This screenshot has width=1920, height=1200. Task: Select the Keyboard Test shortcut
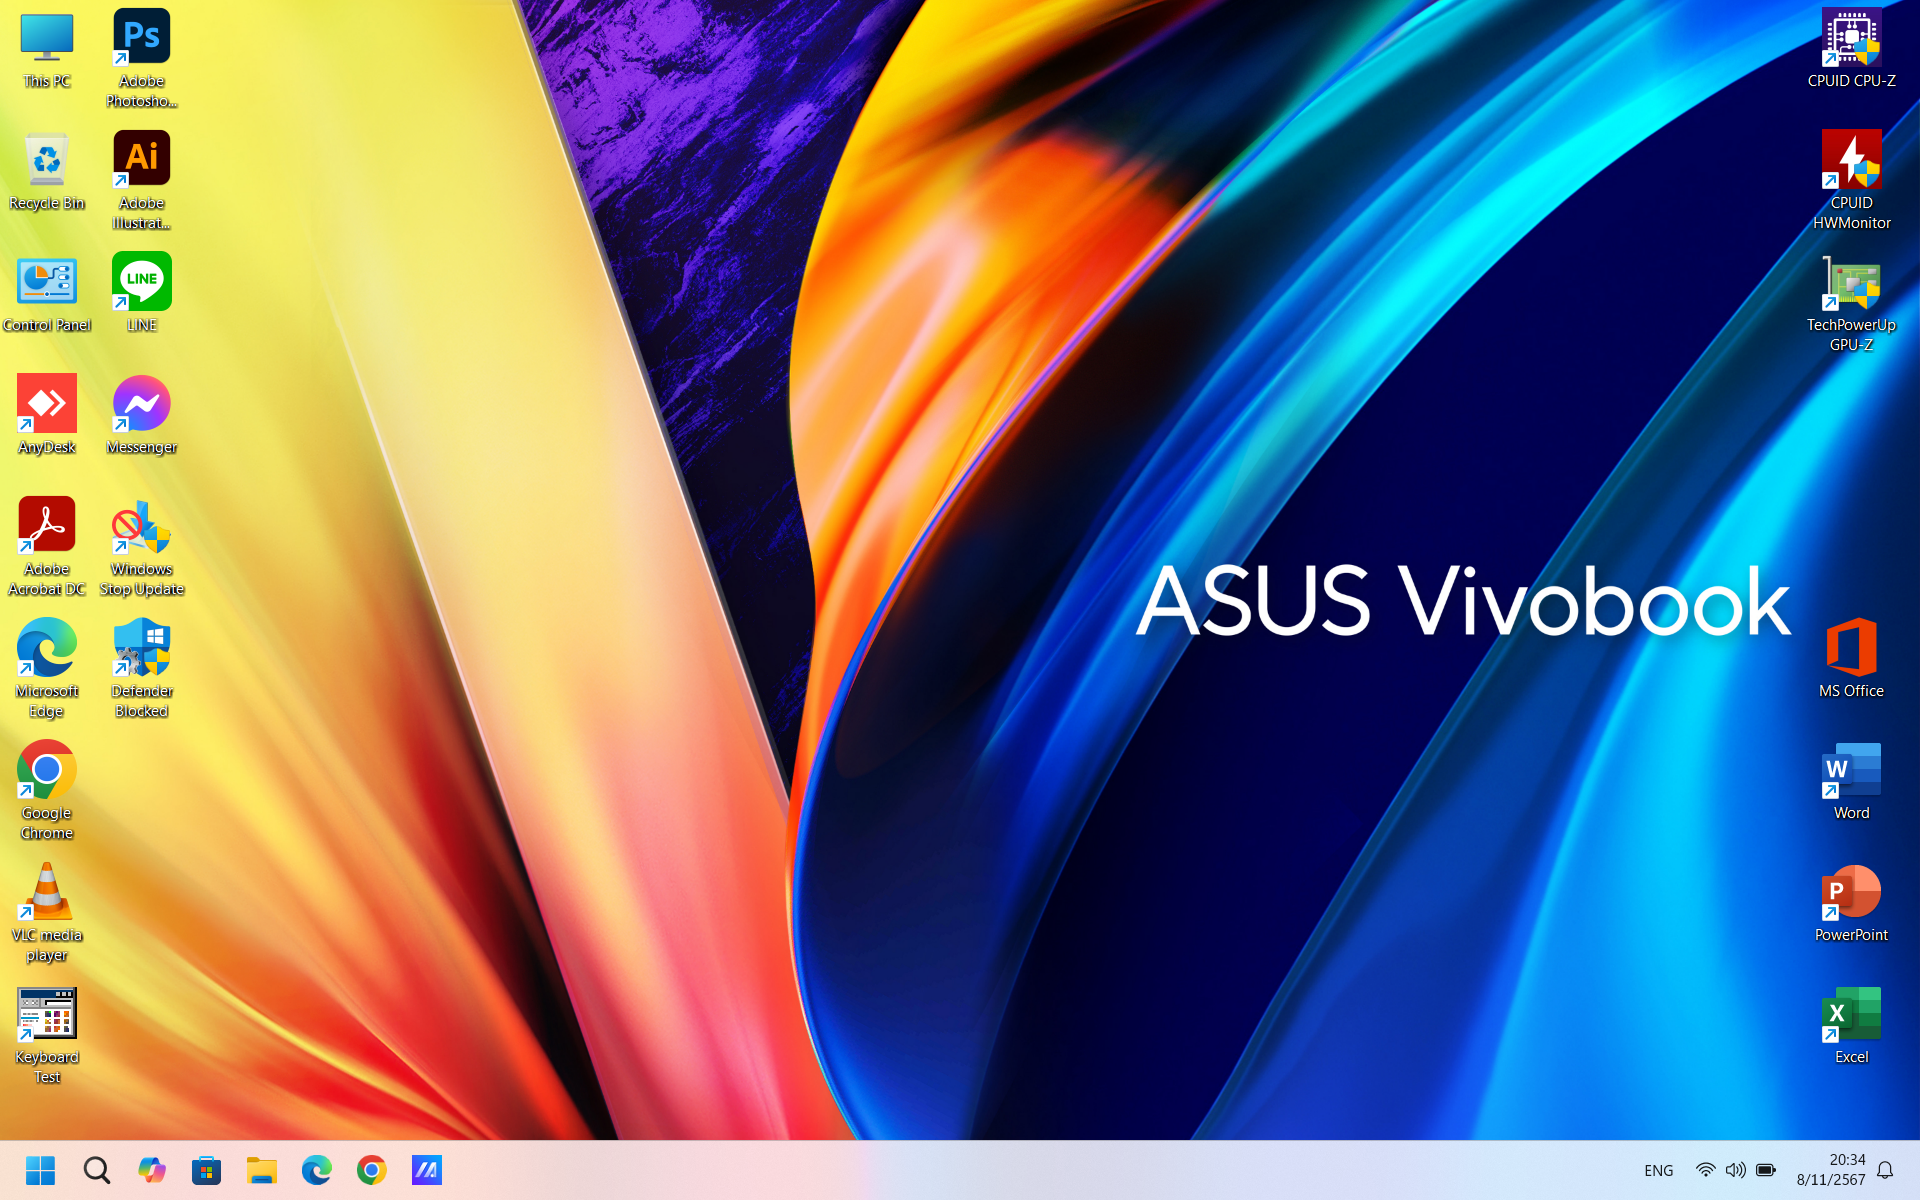coord(47,1034)
